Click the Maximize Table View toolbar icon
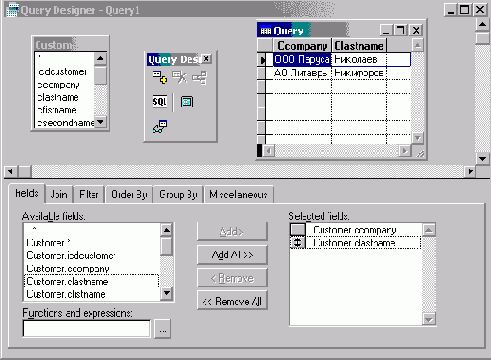Viewport: 491px width, 360px height. 187,102
